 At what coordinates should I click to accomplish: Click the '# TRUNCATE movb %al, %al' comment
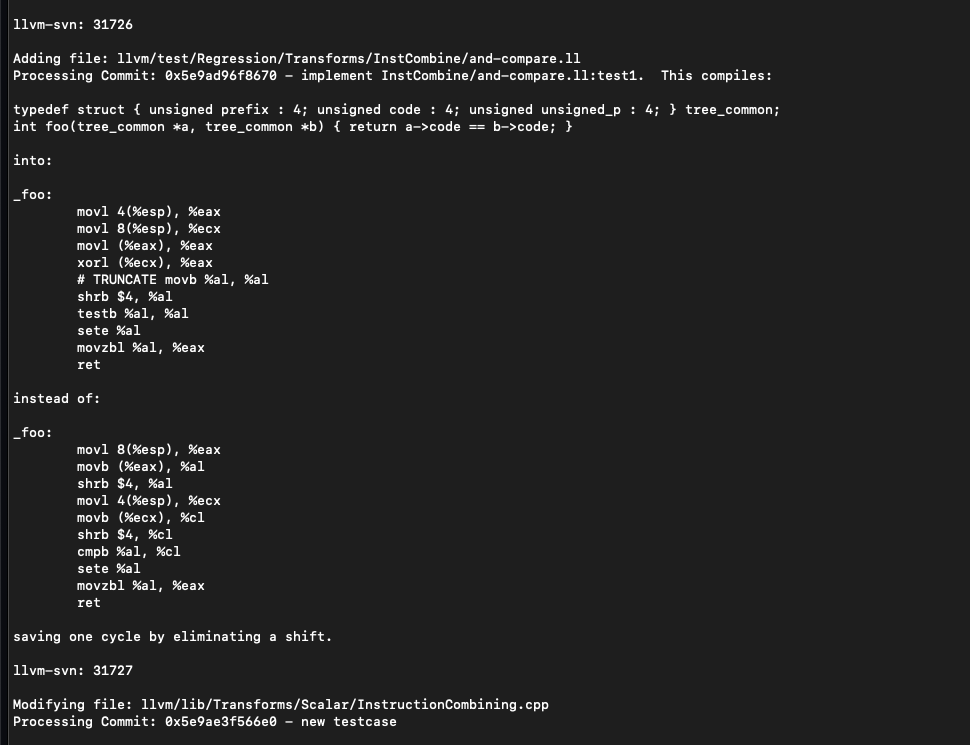tap(173, 280)
